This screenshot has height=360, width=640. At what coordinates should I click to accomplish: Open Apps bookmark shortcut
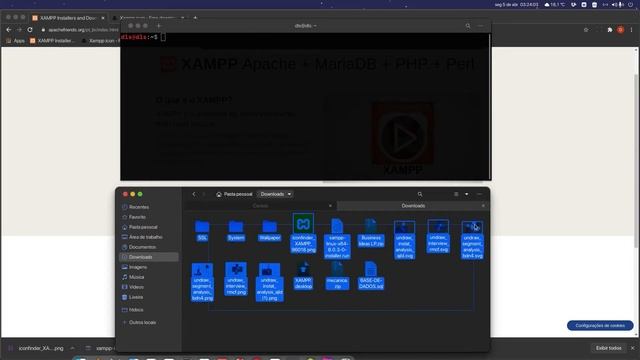[x=16, y=41]
